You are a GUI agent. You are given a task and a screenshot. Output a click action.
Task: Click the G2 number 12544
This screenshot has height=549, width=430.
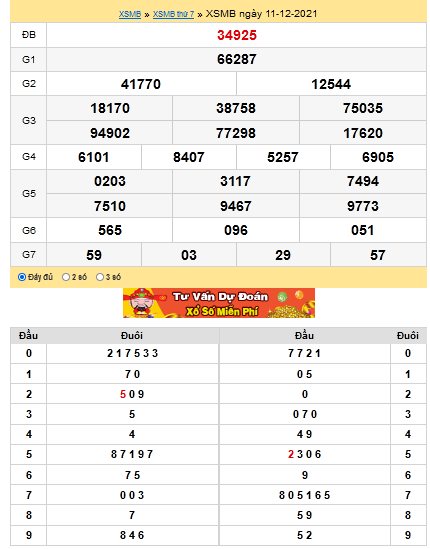pos(331,84)
